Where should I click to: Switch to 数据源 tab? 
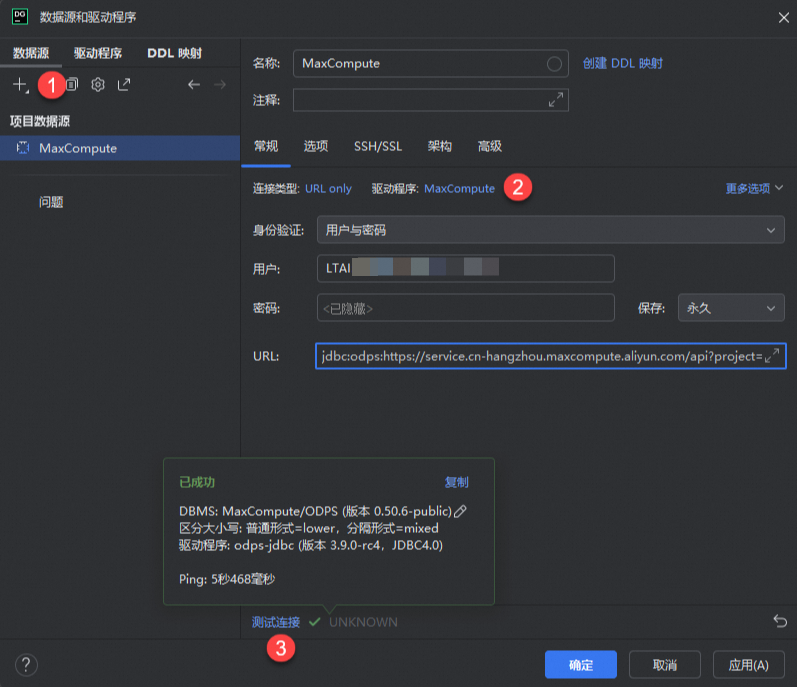click(x=31, y=53)
